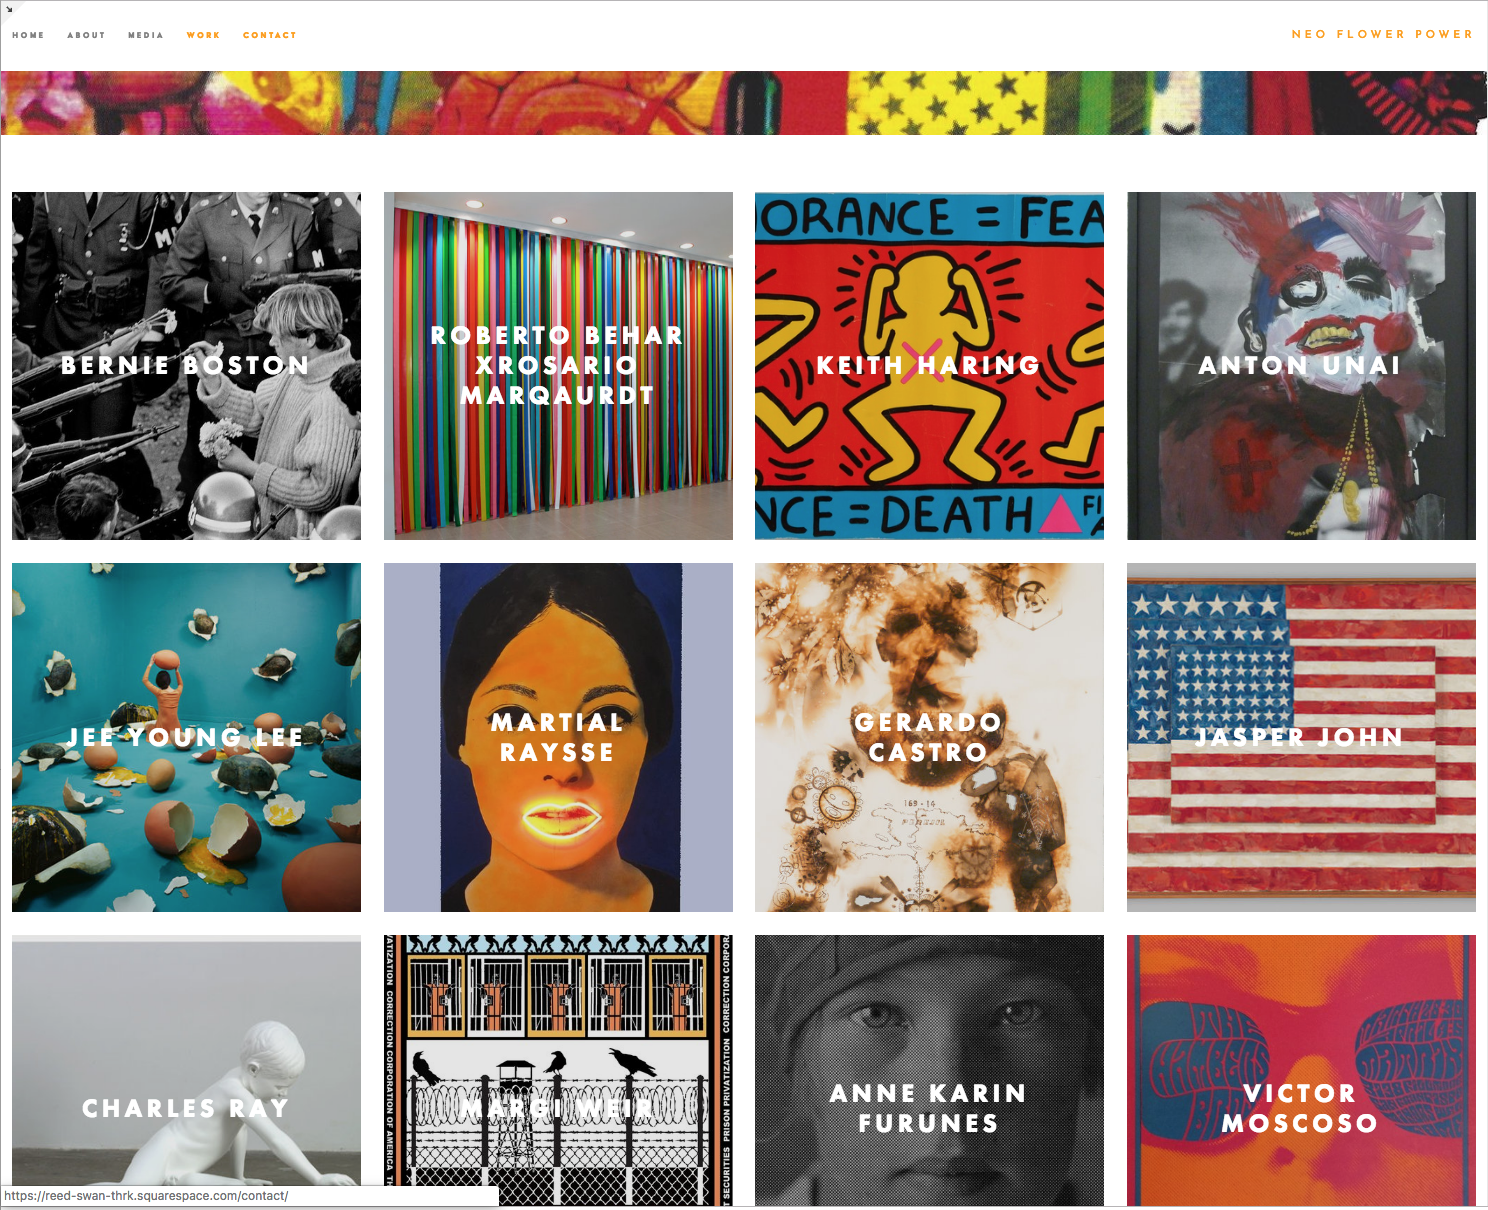Image resolution: width=1488 pixels, height=1210 pixels.
Task: Open the Home navigation link
Action: [x=28, y=35]
